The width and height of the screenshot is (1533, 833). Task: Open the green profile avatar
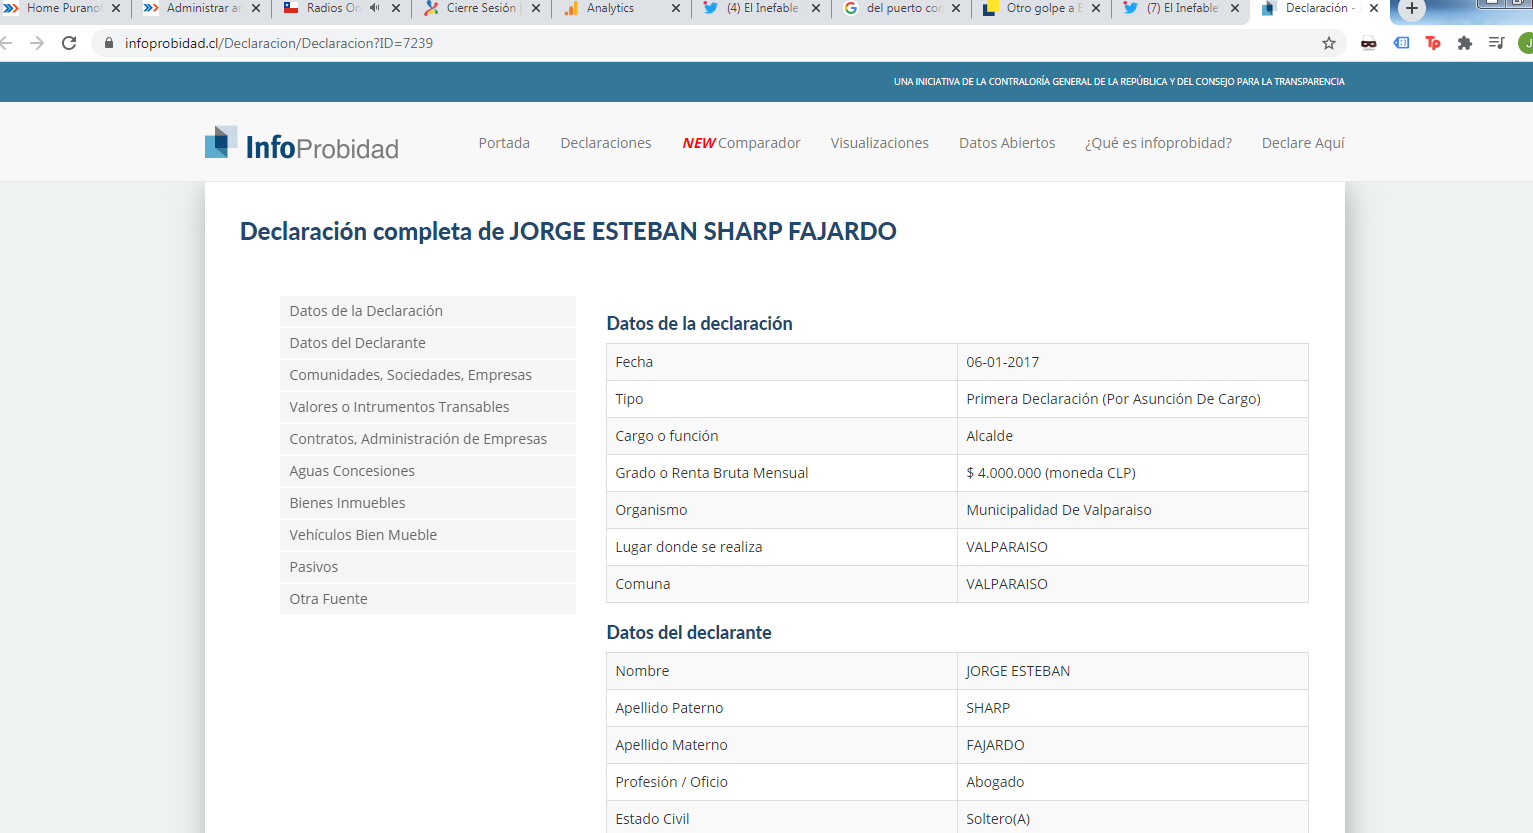(x=1526, y=43)
